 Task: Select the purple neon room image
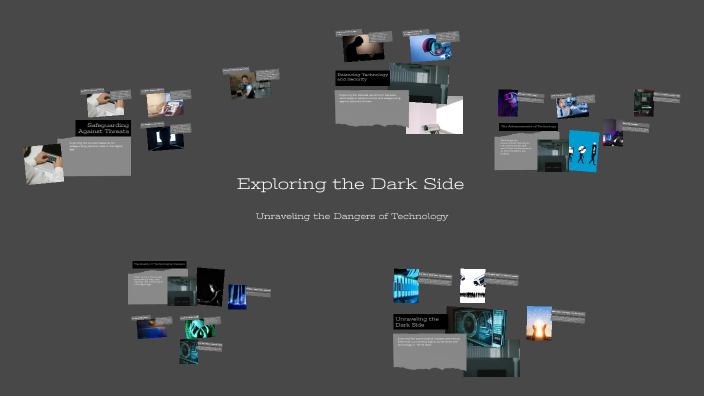[x=612, y=133]
